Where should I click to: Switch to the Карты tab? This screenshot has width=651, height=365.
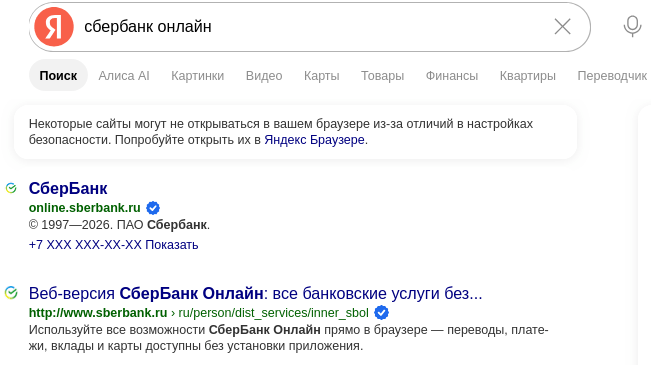point(322,76)
